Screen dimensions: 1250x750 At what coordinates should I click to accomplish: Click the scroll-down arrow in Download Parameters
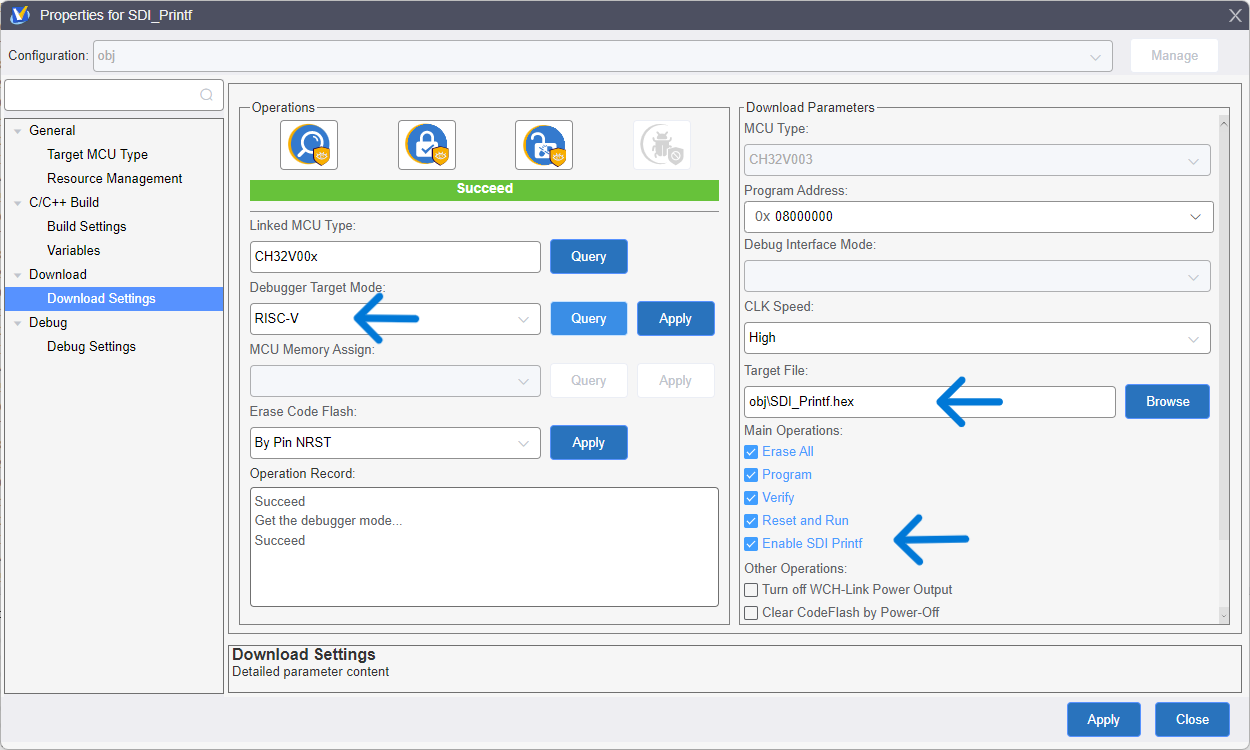click(x=1222, y=615)
